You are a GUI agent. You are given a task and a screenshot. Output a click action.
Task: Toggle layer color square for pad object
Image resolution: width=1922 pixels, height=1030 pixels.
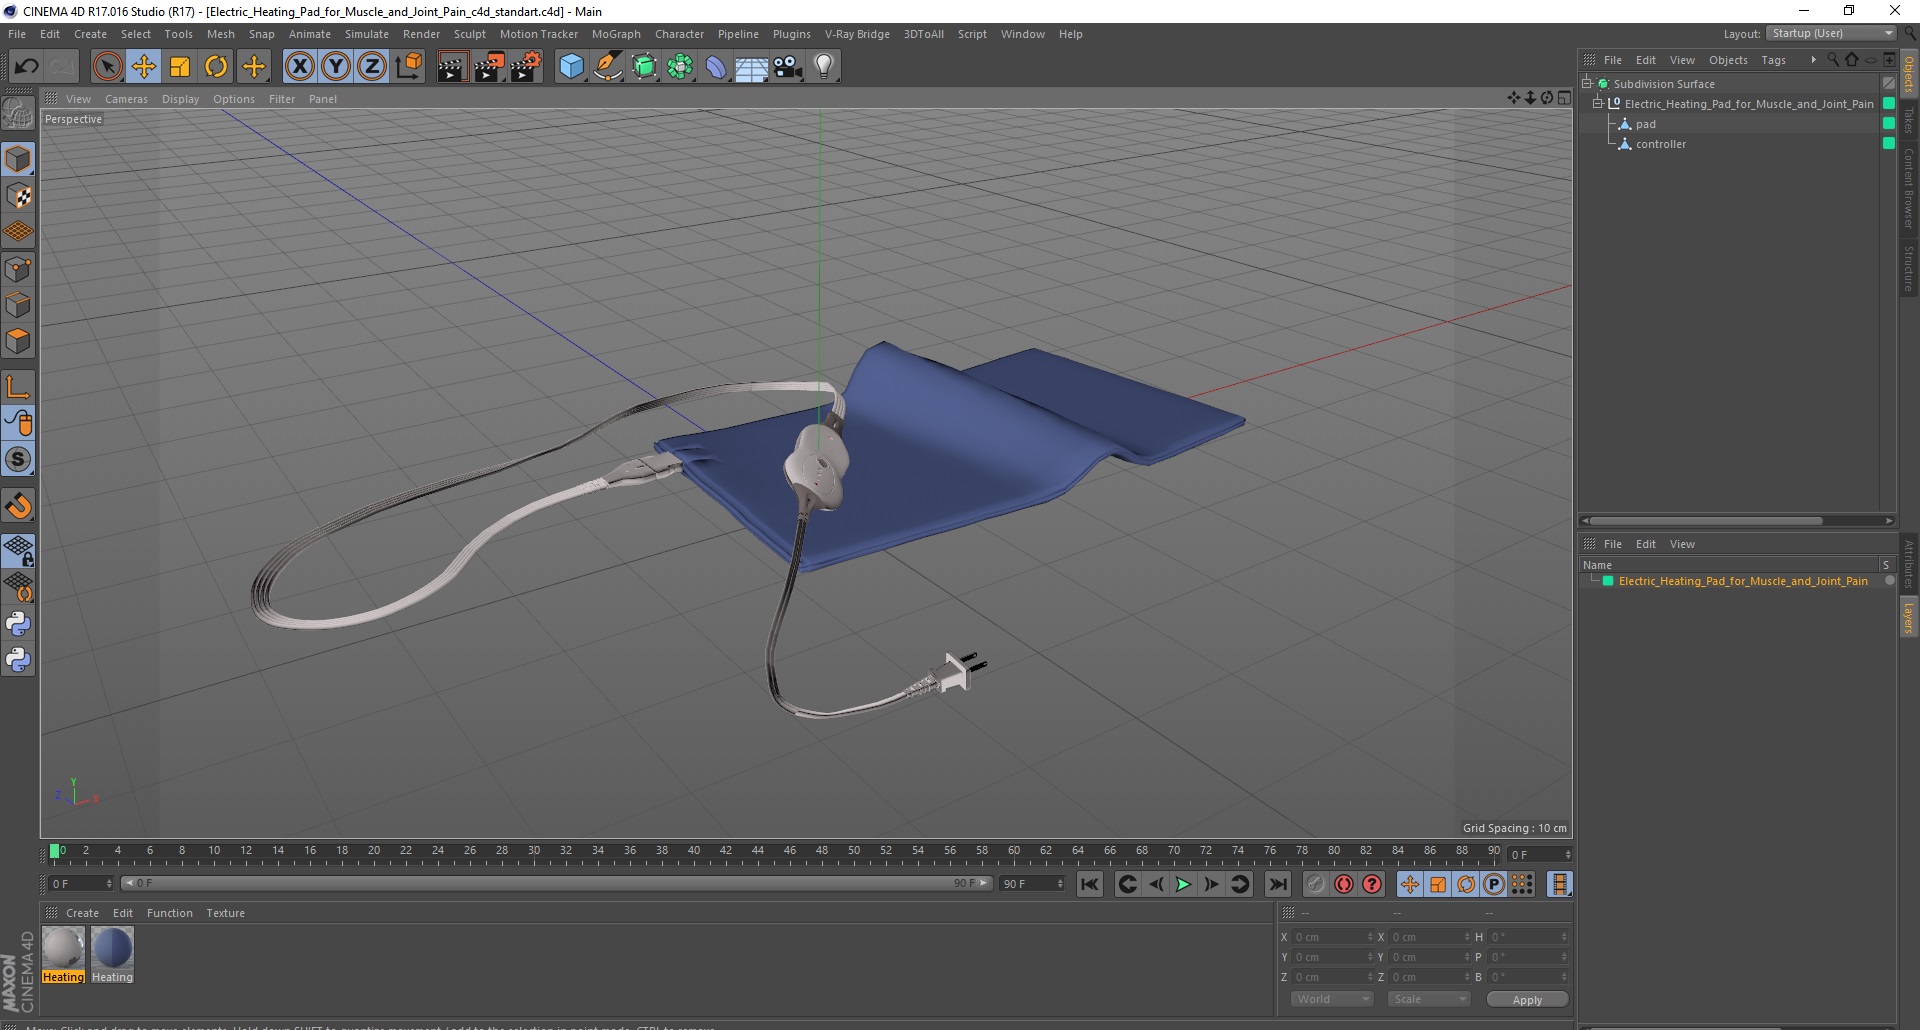[x=1889, y=124]
